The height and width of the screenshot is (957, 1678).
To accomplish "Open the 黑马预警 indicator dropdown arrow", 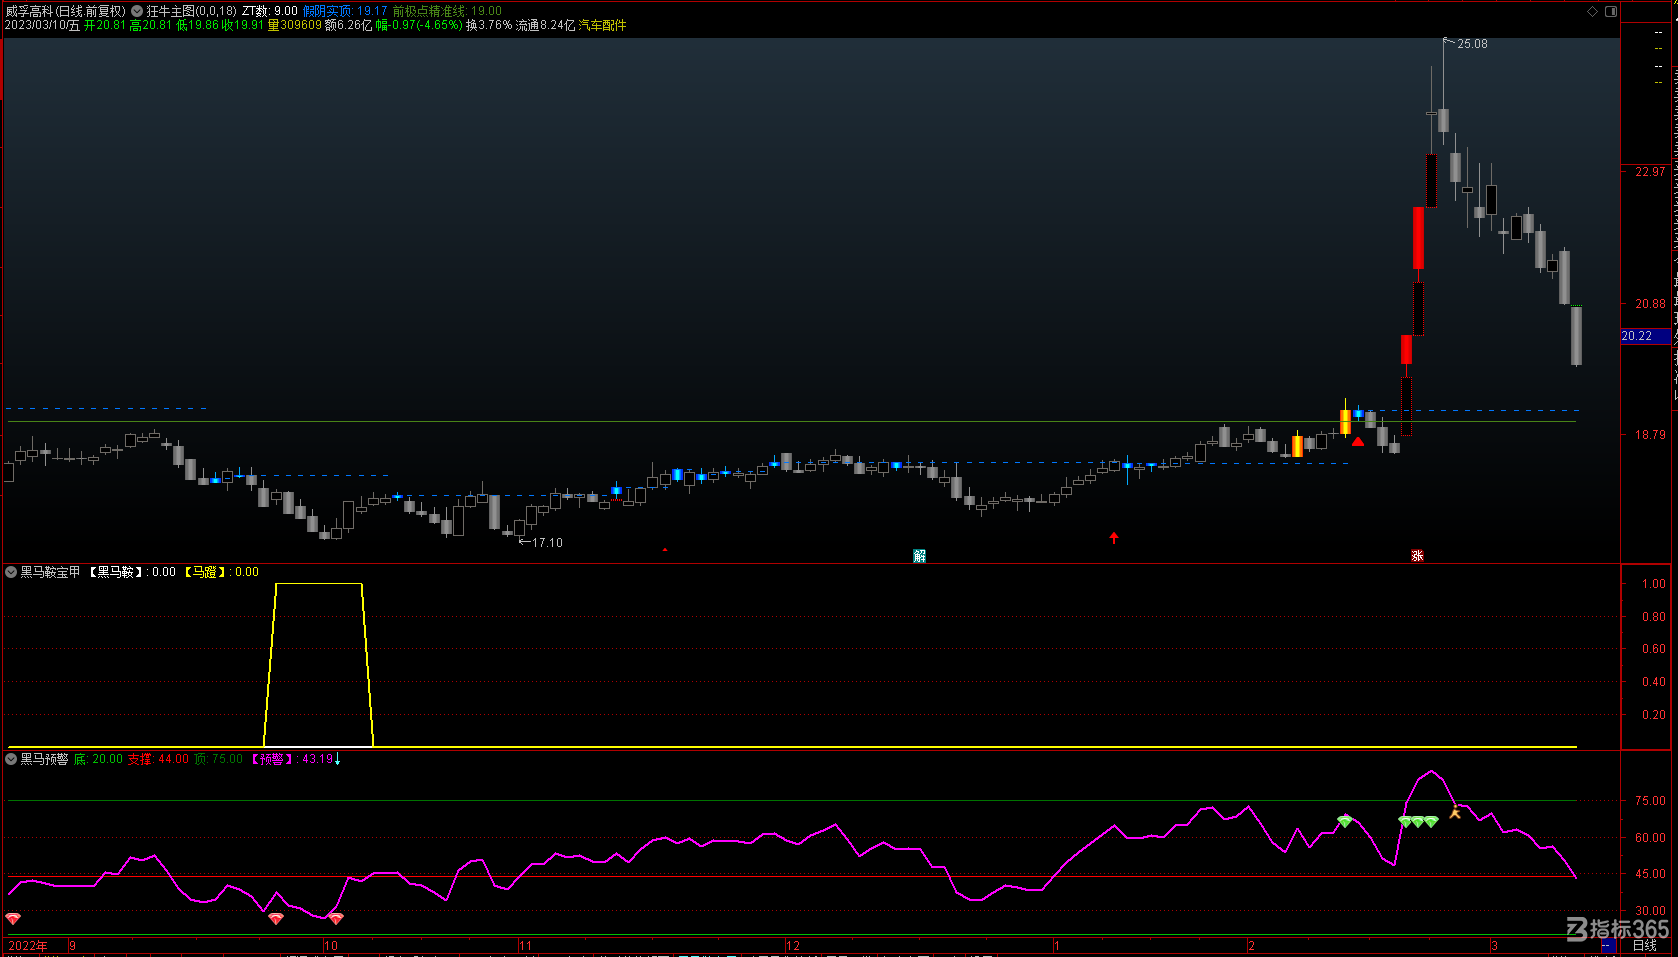I will click(11, 759).
